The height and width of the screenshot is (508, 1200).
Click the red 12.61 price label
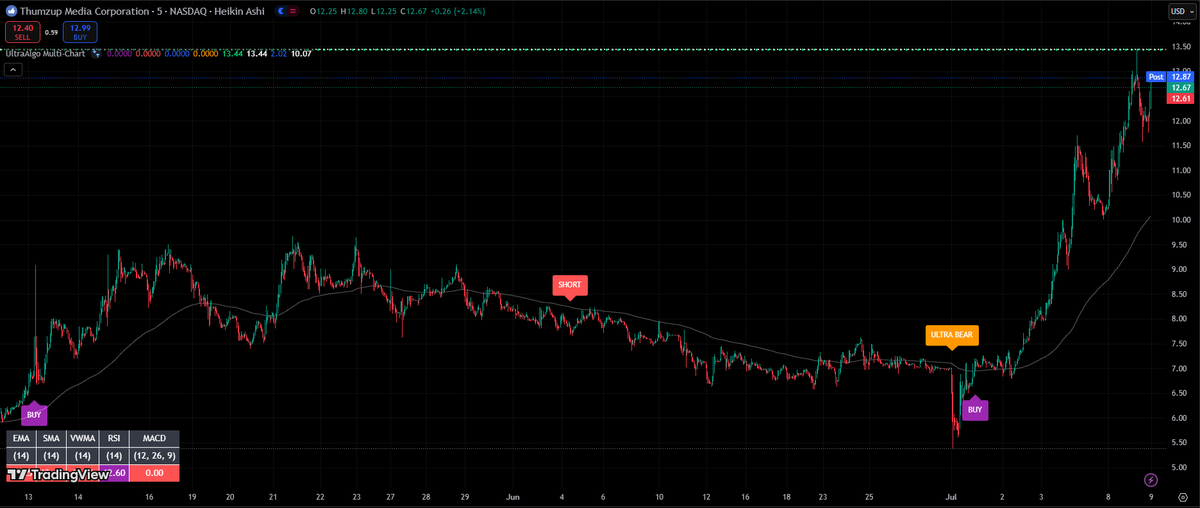tap(1181, 99)
